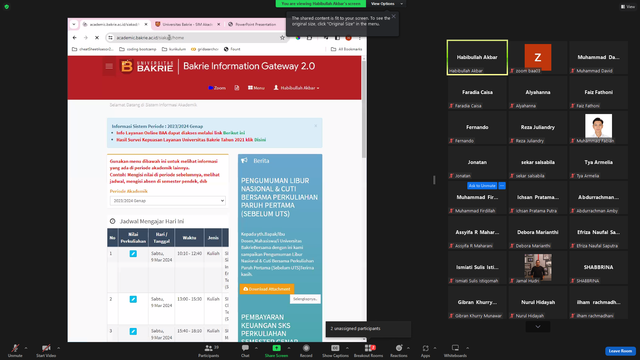Open the kurikulum bookmark folder
Image resolution: width=640 pixels, height=360 pixels.
tap(174, 49)
